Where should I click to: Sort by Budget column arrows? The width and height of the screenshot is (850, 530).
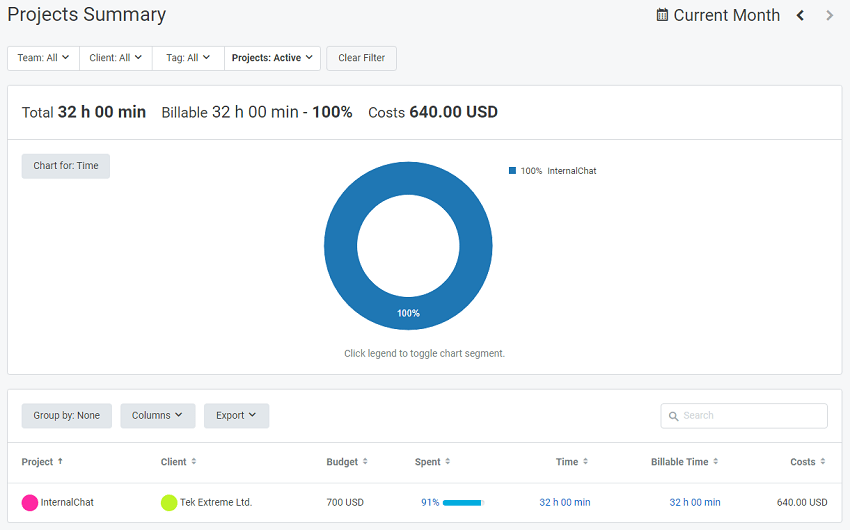click(365, 462)
